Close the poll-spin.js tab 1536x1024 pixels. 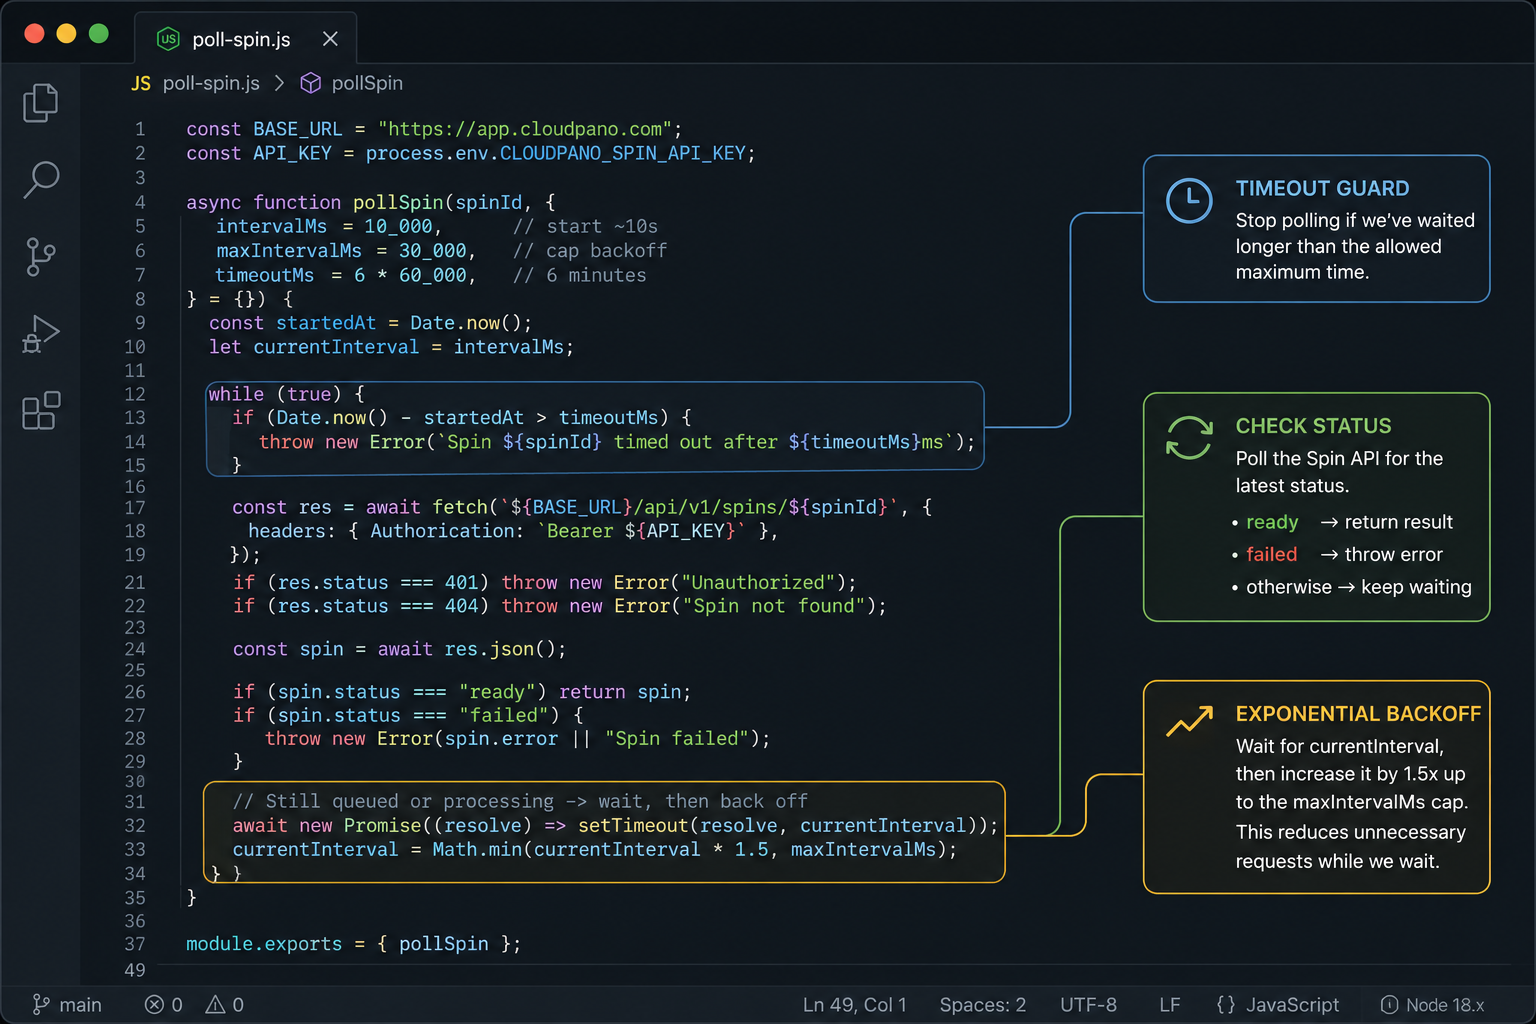tap(330, 39)
